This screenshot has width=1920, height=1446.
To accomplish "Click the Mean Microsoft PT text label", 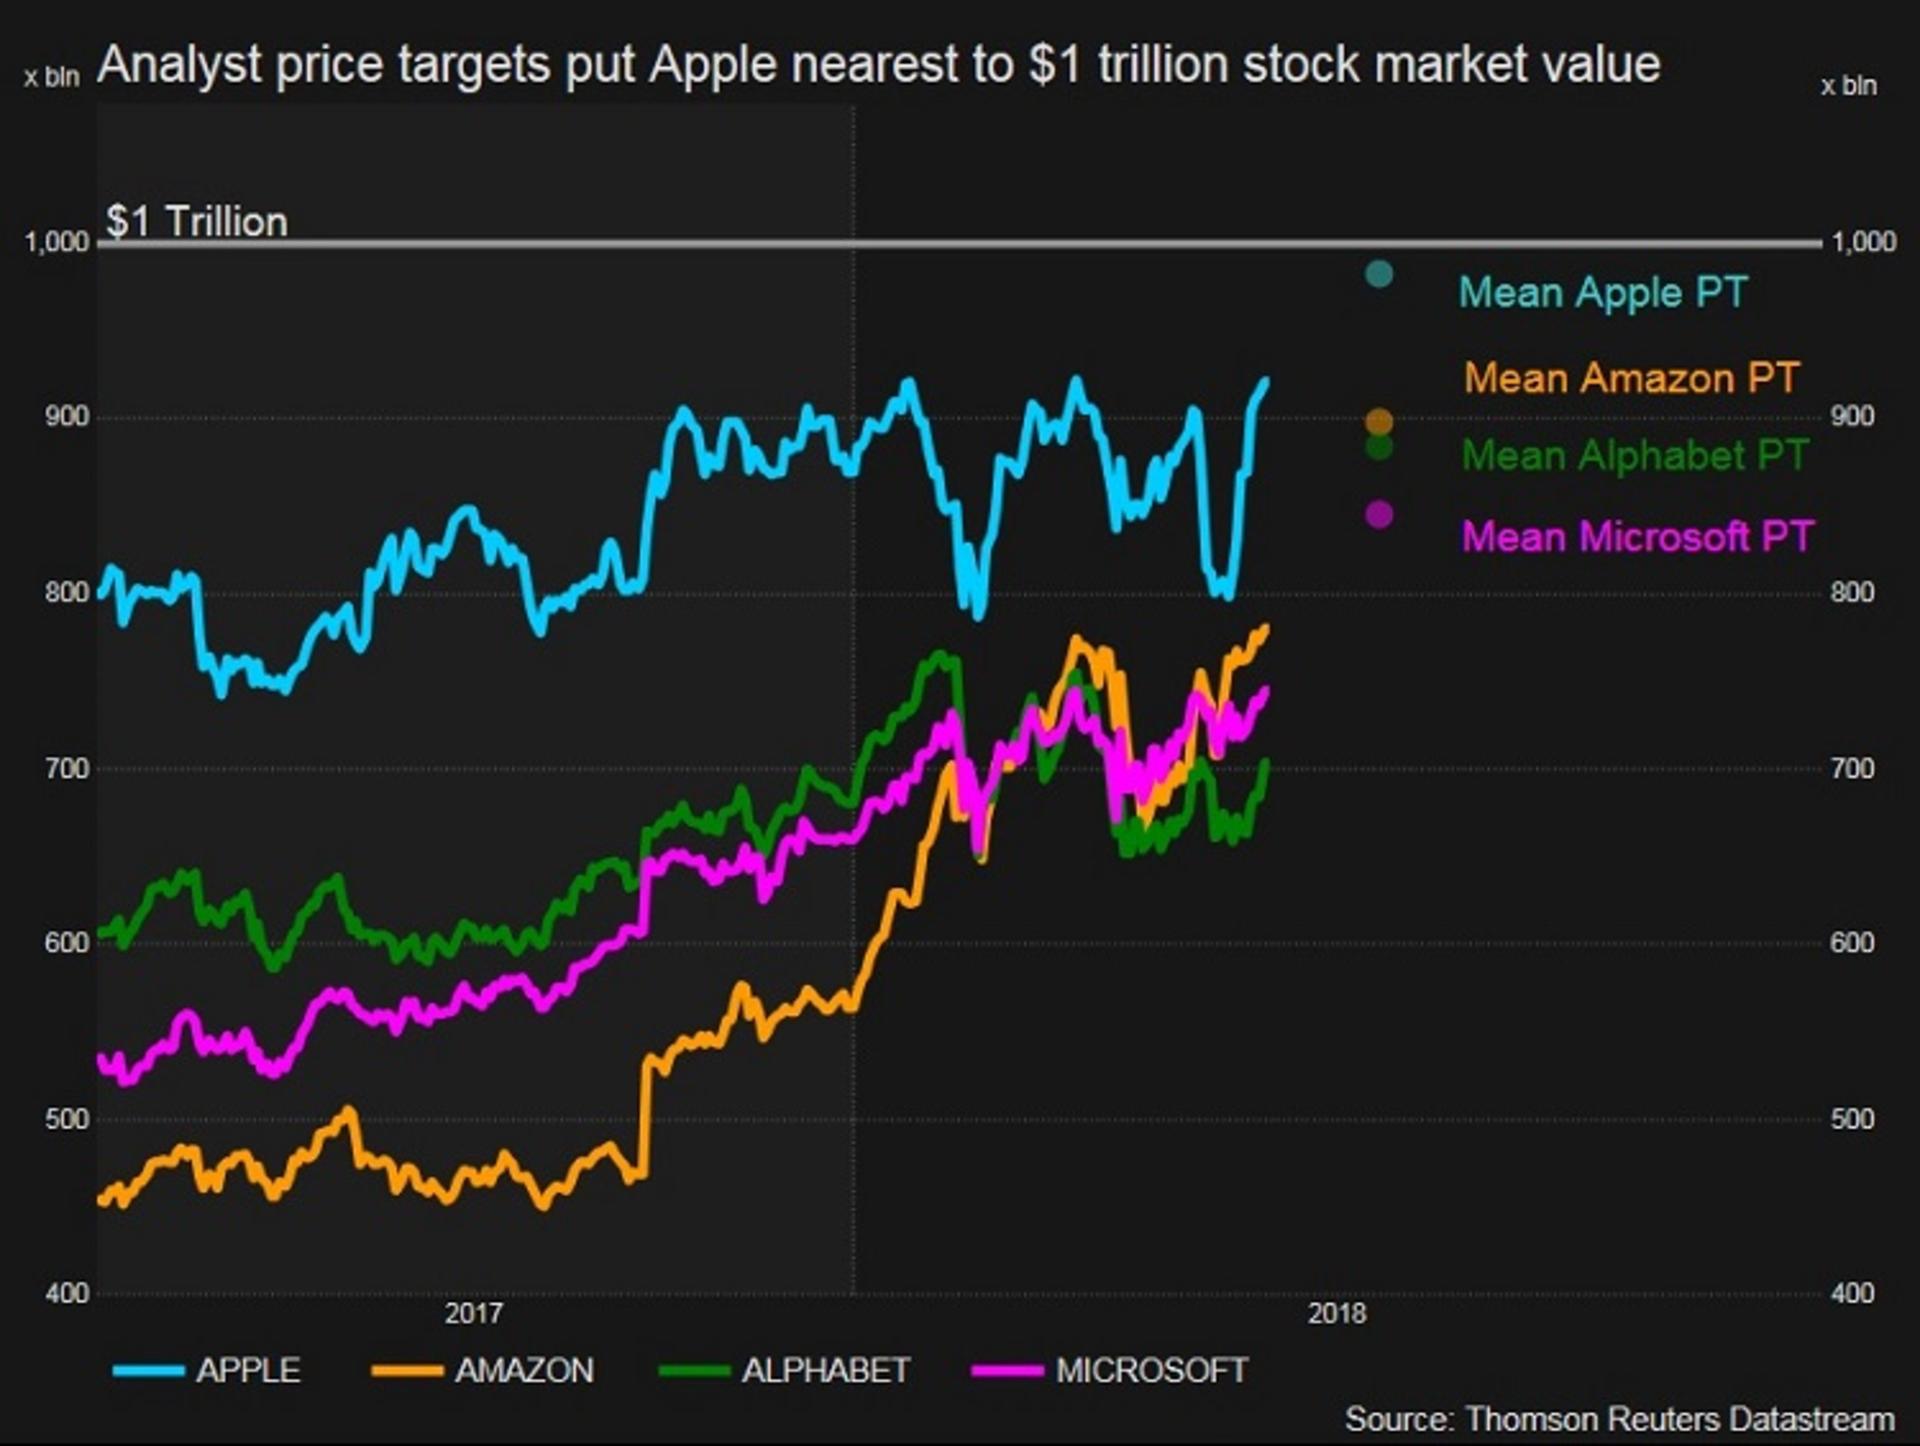I will [1638, 537].
